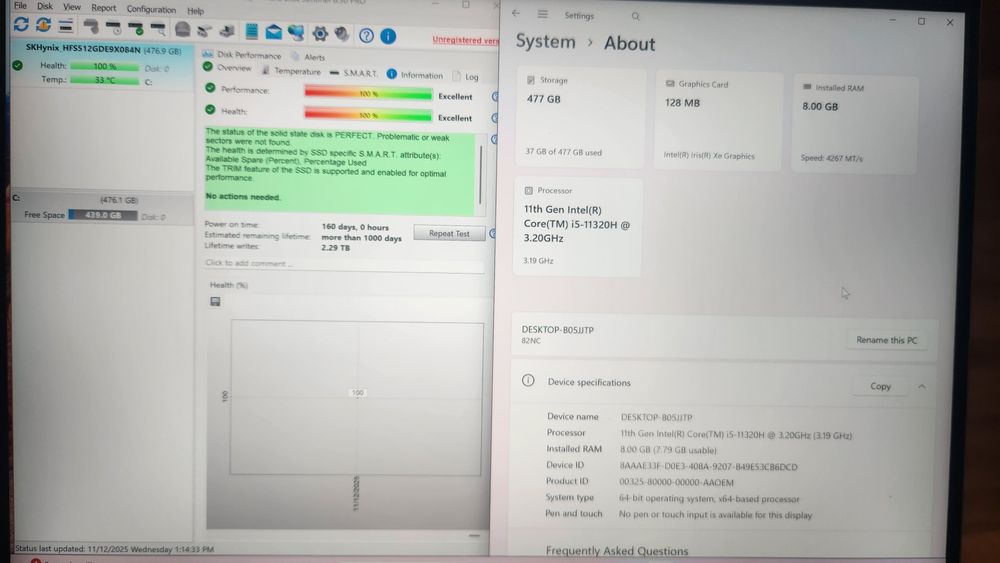Click the green check icon next to Health row
This screenshot has width=1000, height=563.
tap(210, 110)
